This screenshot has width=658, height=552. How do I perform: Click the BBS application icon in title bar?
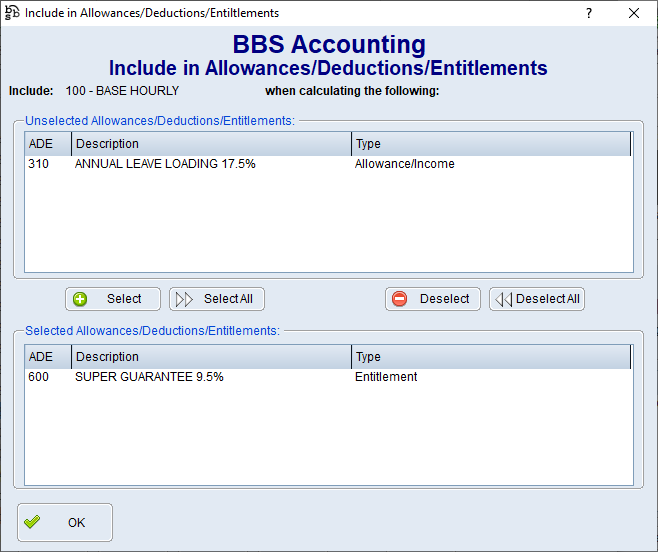click(x=13, y=13)
